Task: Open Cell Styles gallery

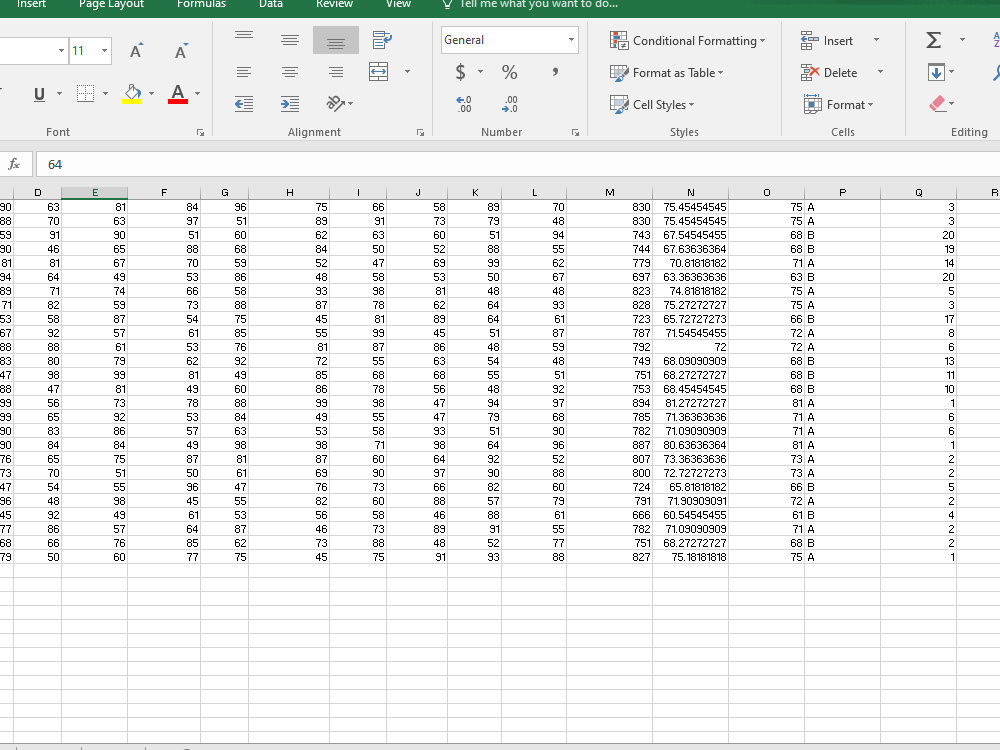Action: coord(652,105)
